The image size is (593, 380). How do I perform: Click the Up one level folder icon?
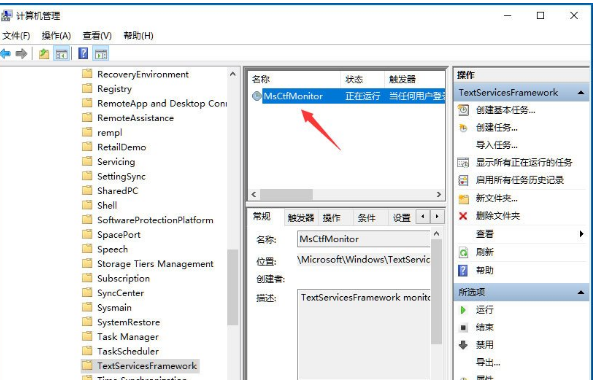tap(44, 54)
